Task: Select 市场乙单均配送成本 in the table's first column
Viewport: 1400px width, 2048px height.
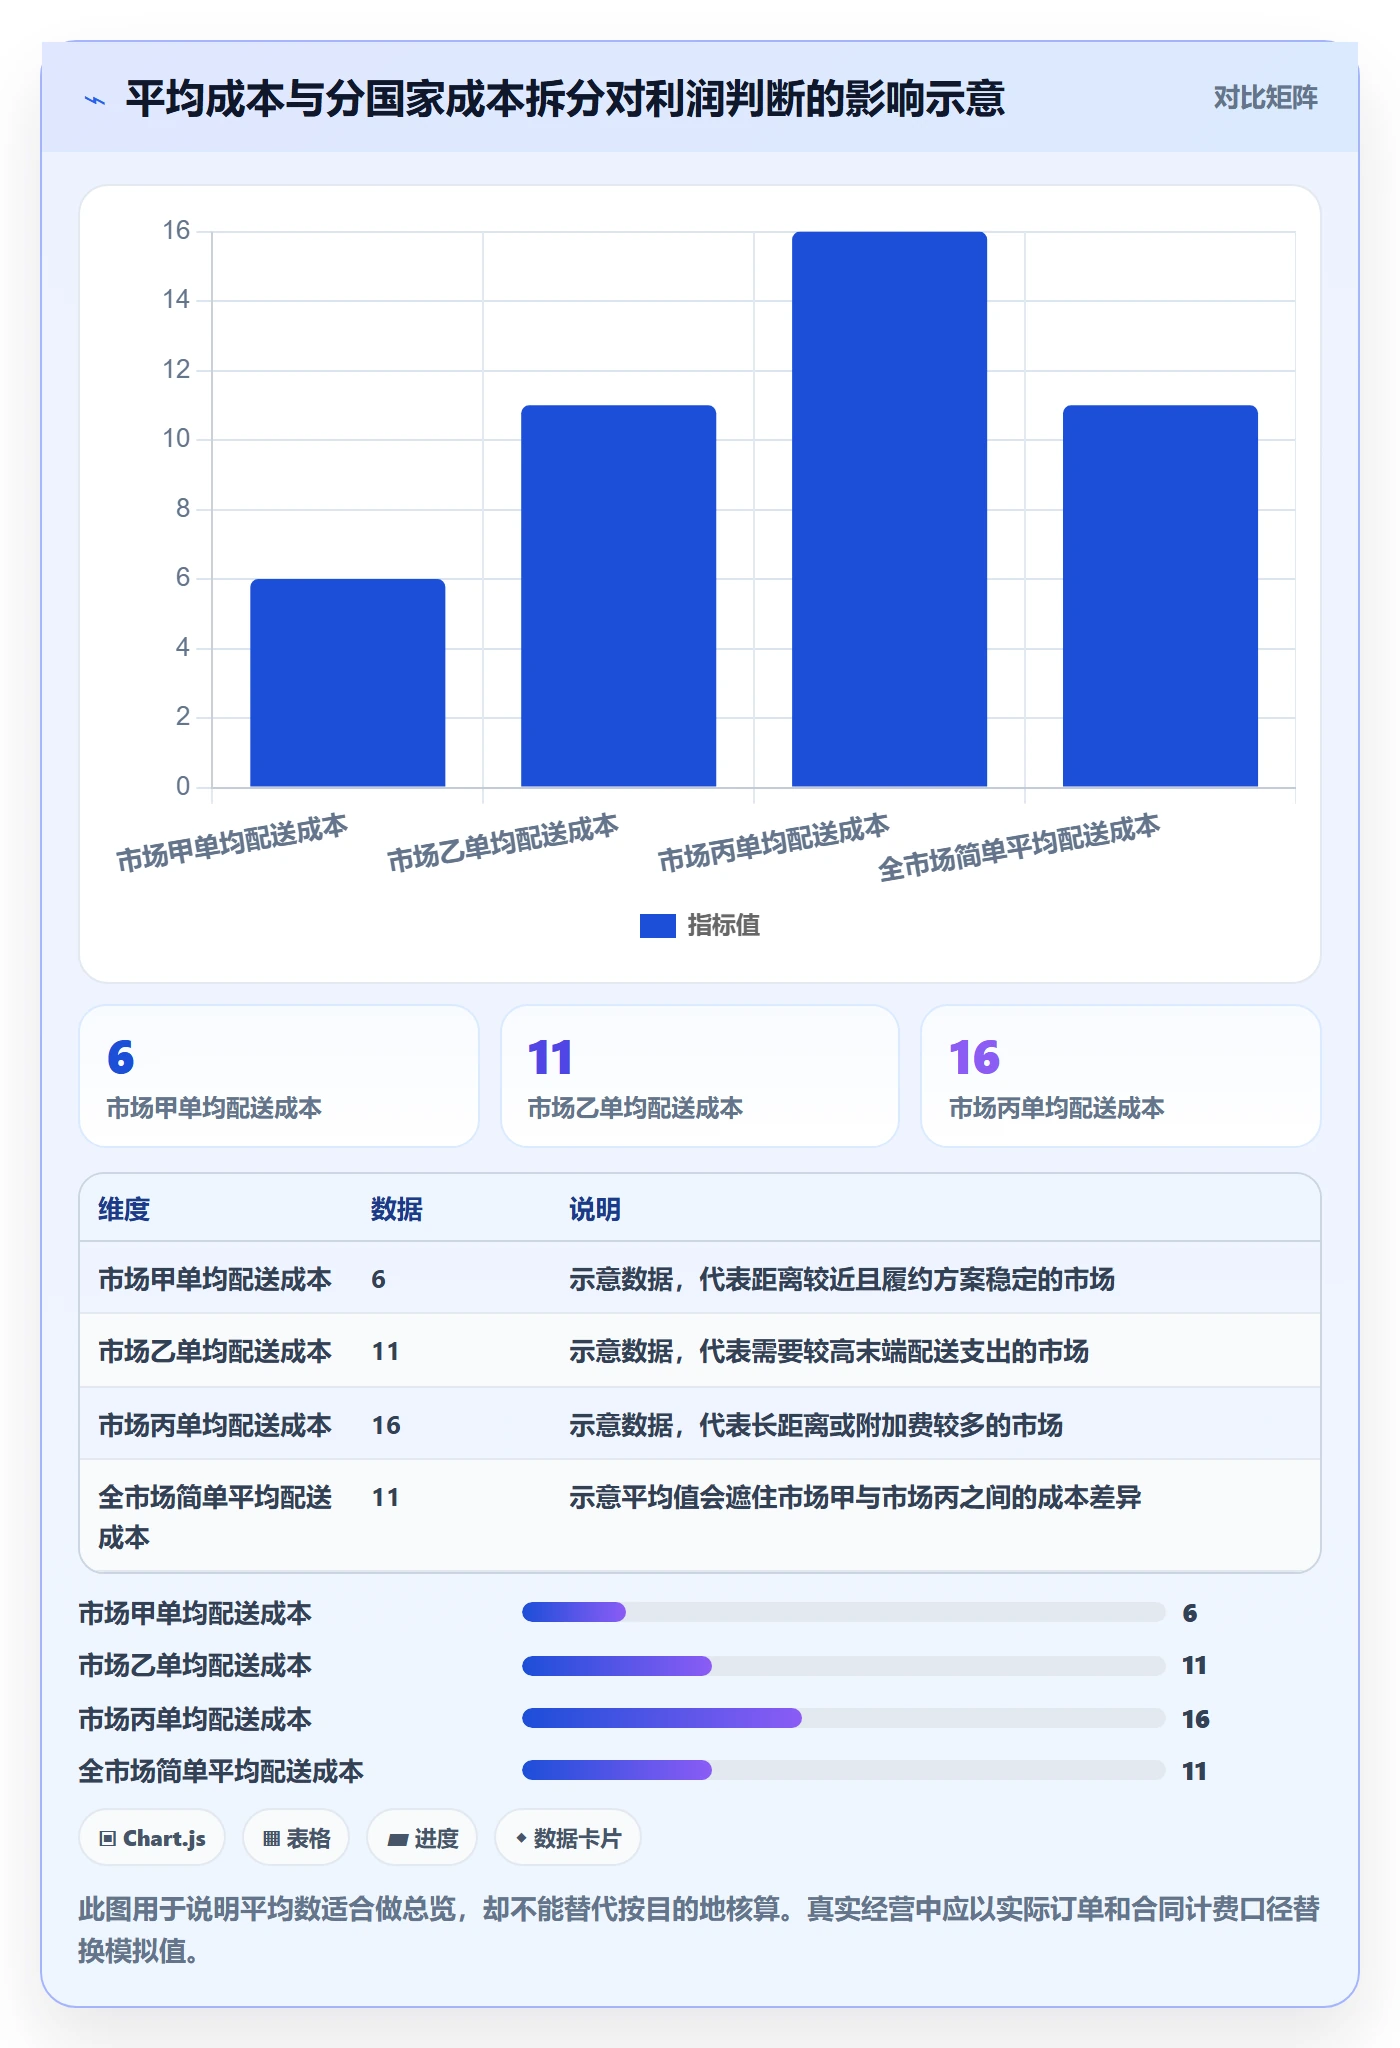Action: pyautogui.click(x=215, y=1351)
